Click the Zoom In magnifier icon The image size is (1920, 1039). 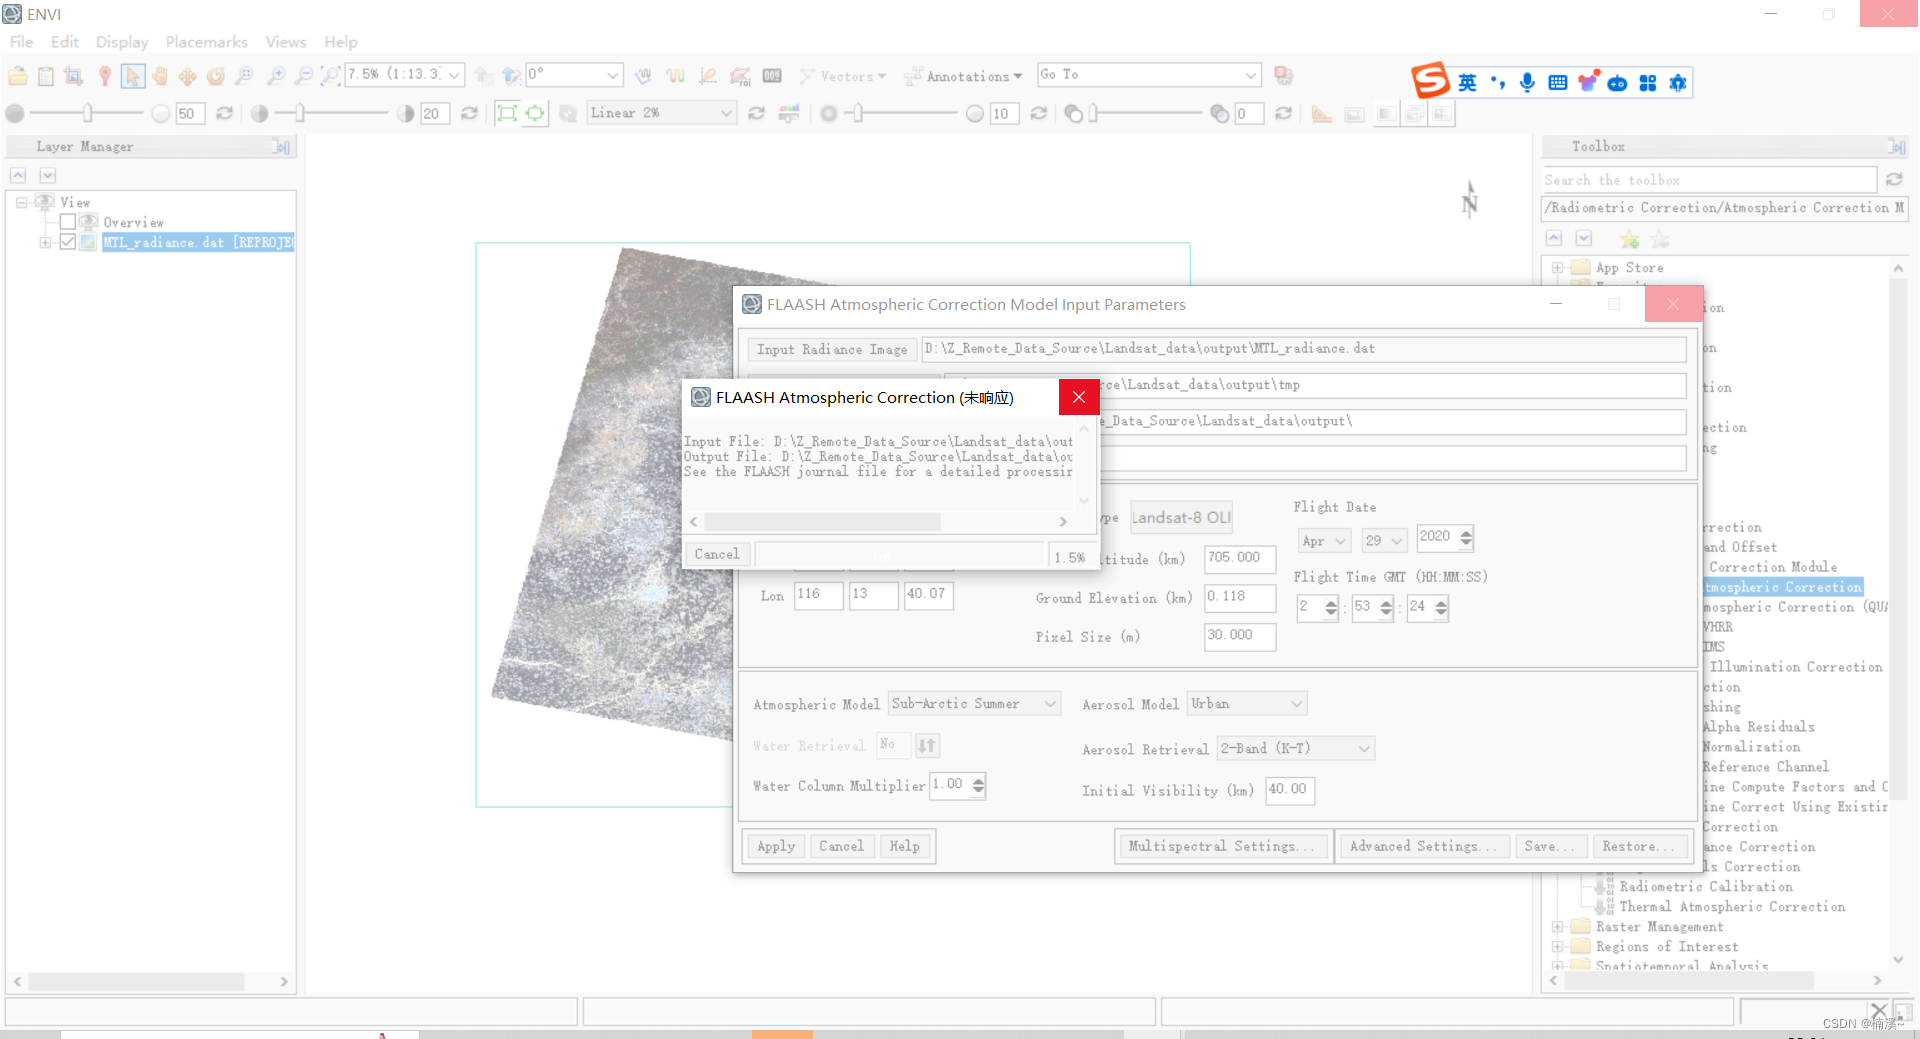click(276, 76)
